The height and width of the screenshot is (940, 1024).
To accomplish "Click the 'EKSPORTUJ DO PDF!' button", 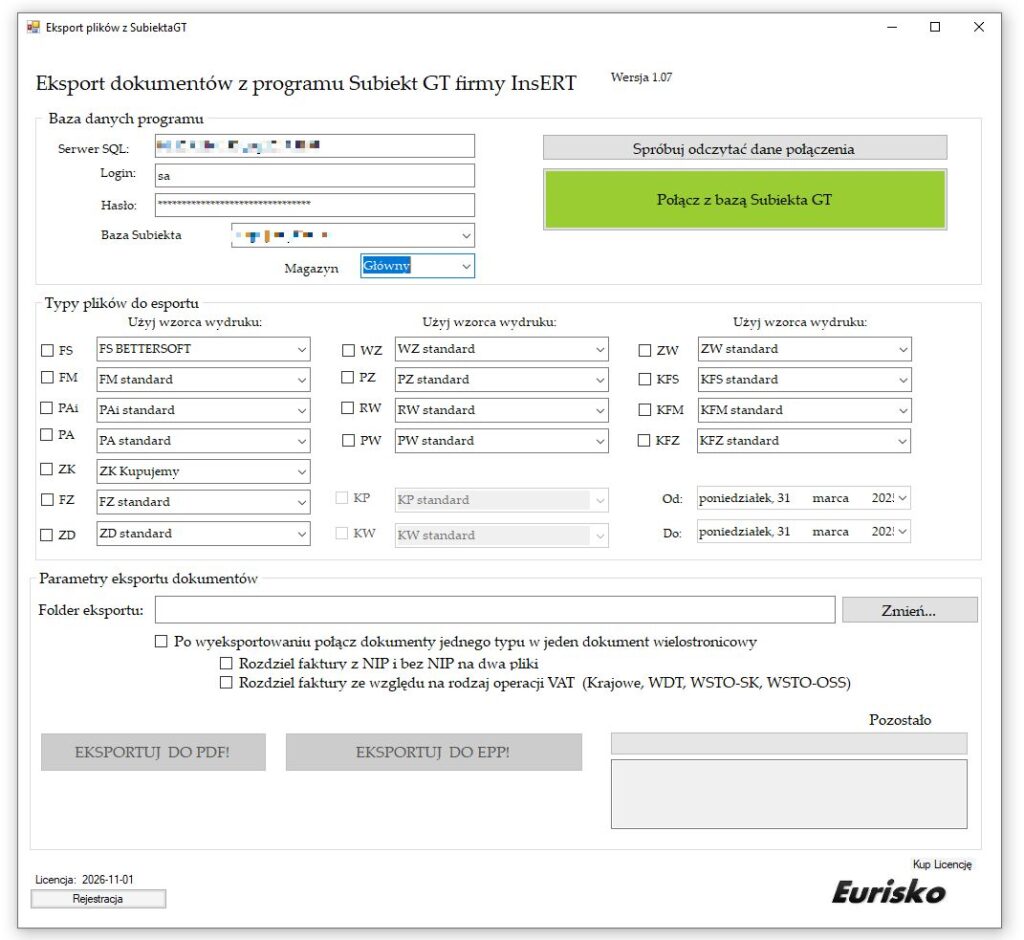I will [153, 752].
